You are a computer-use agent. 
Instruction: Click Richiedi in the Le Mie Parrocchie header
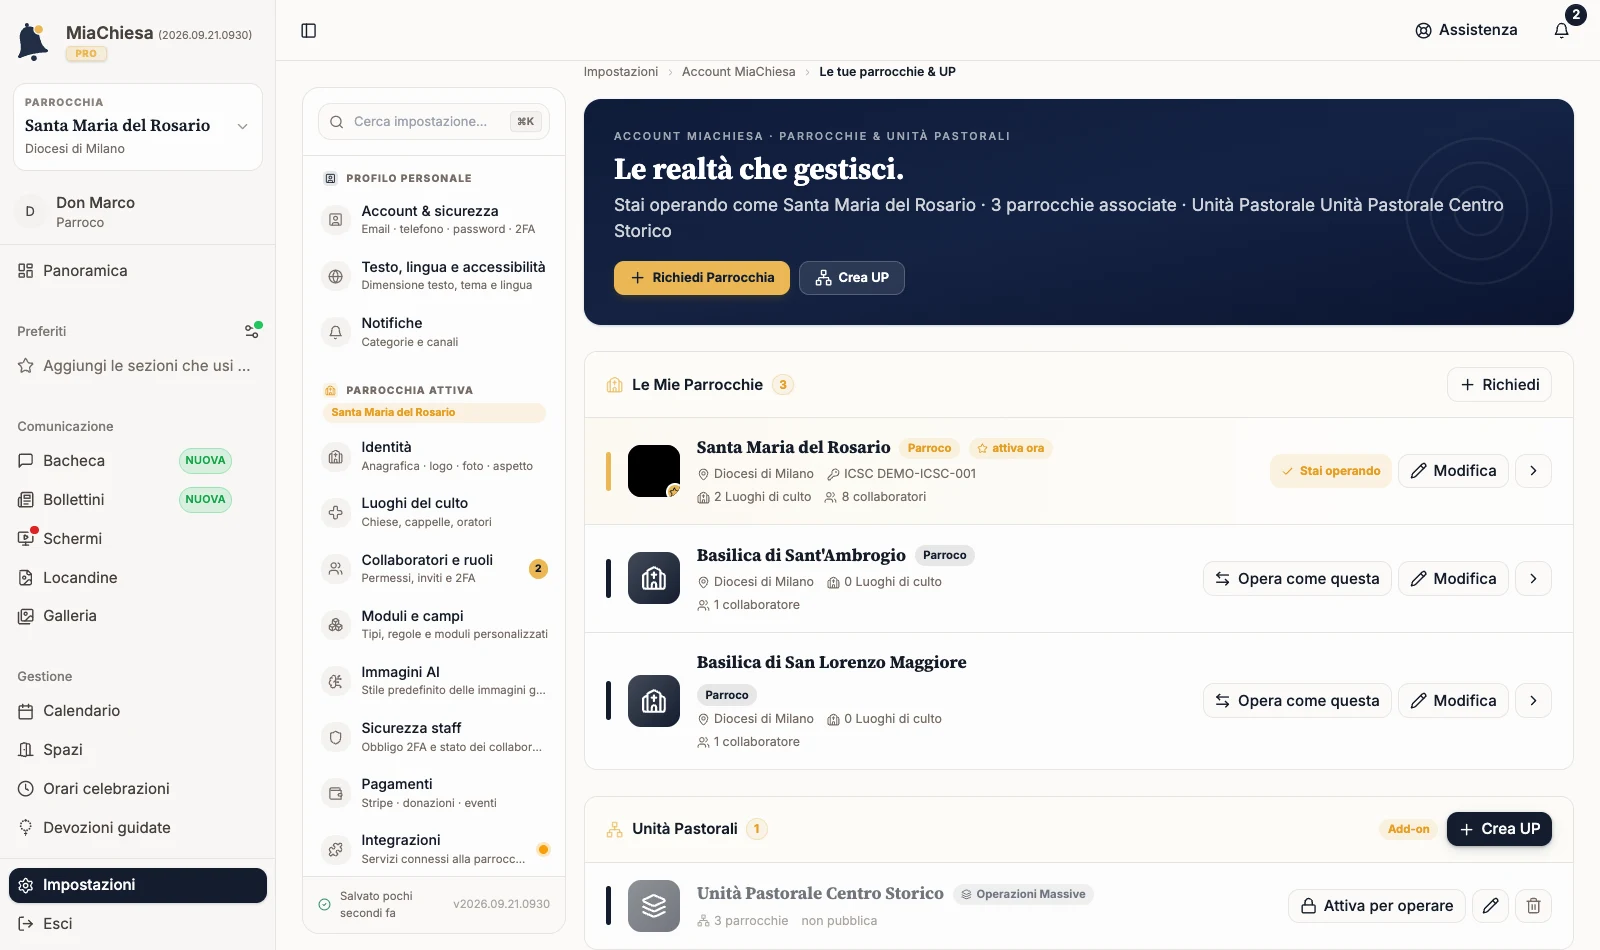pyautogui.click(x=1499, y=385)
